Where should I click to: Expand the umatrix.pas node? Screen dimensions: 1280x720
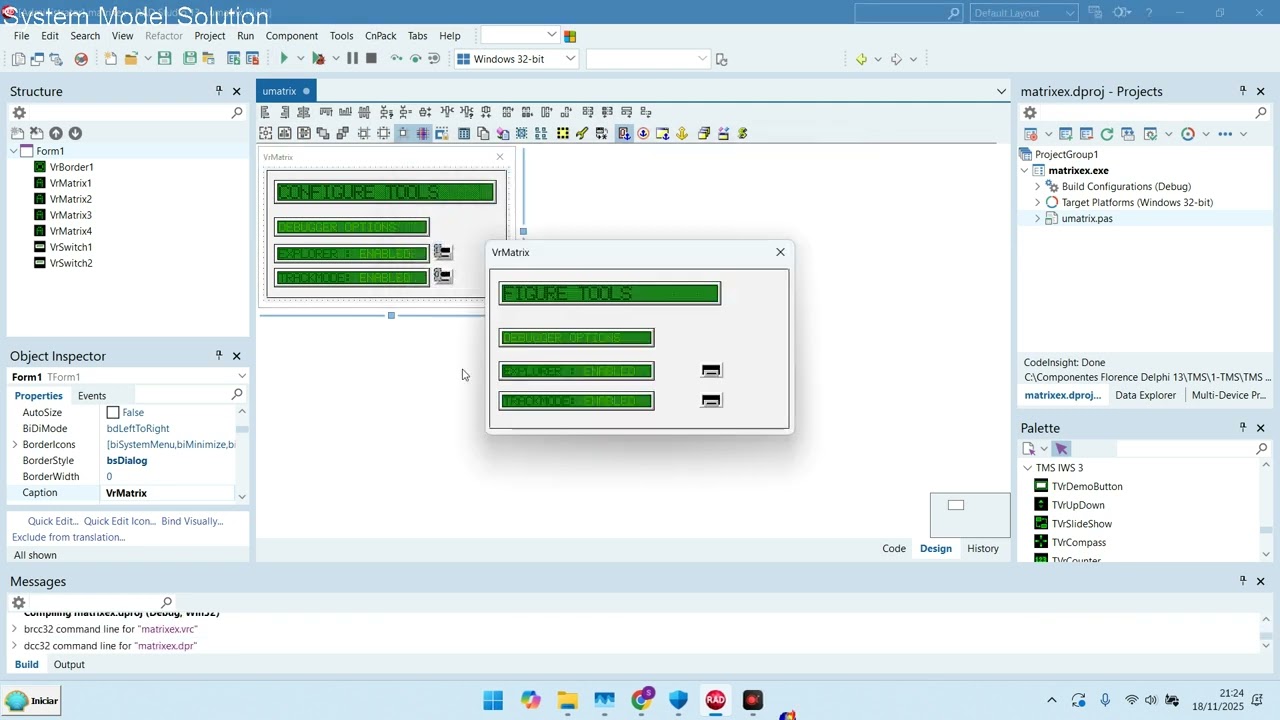tap(1038, 218)
